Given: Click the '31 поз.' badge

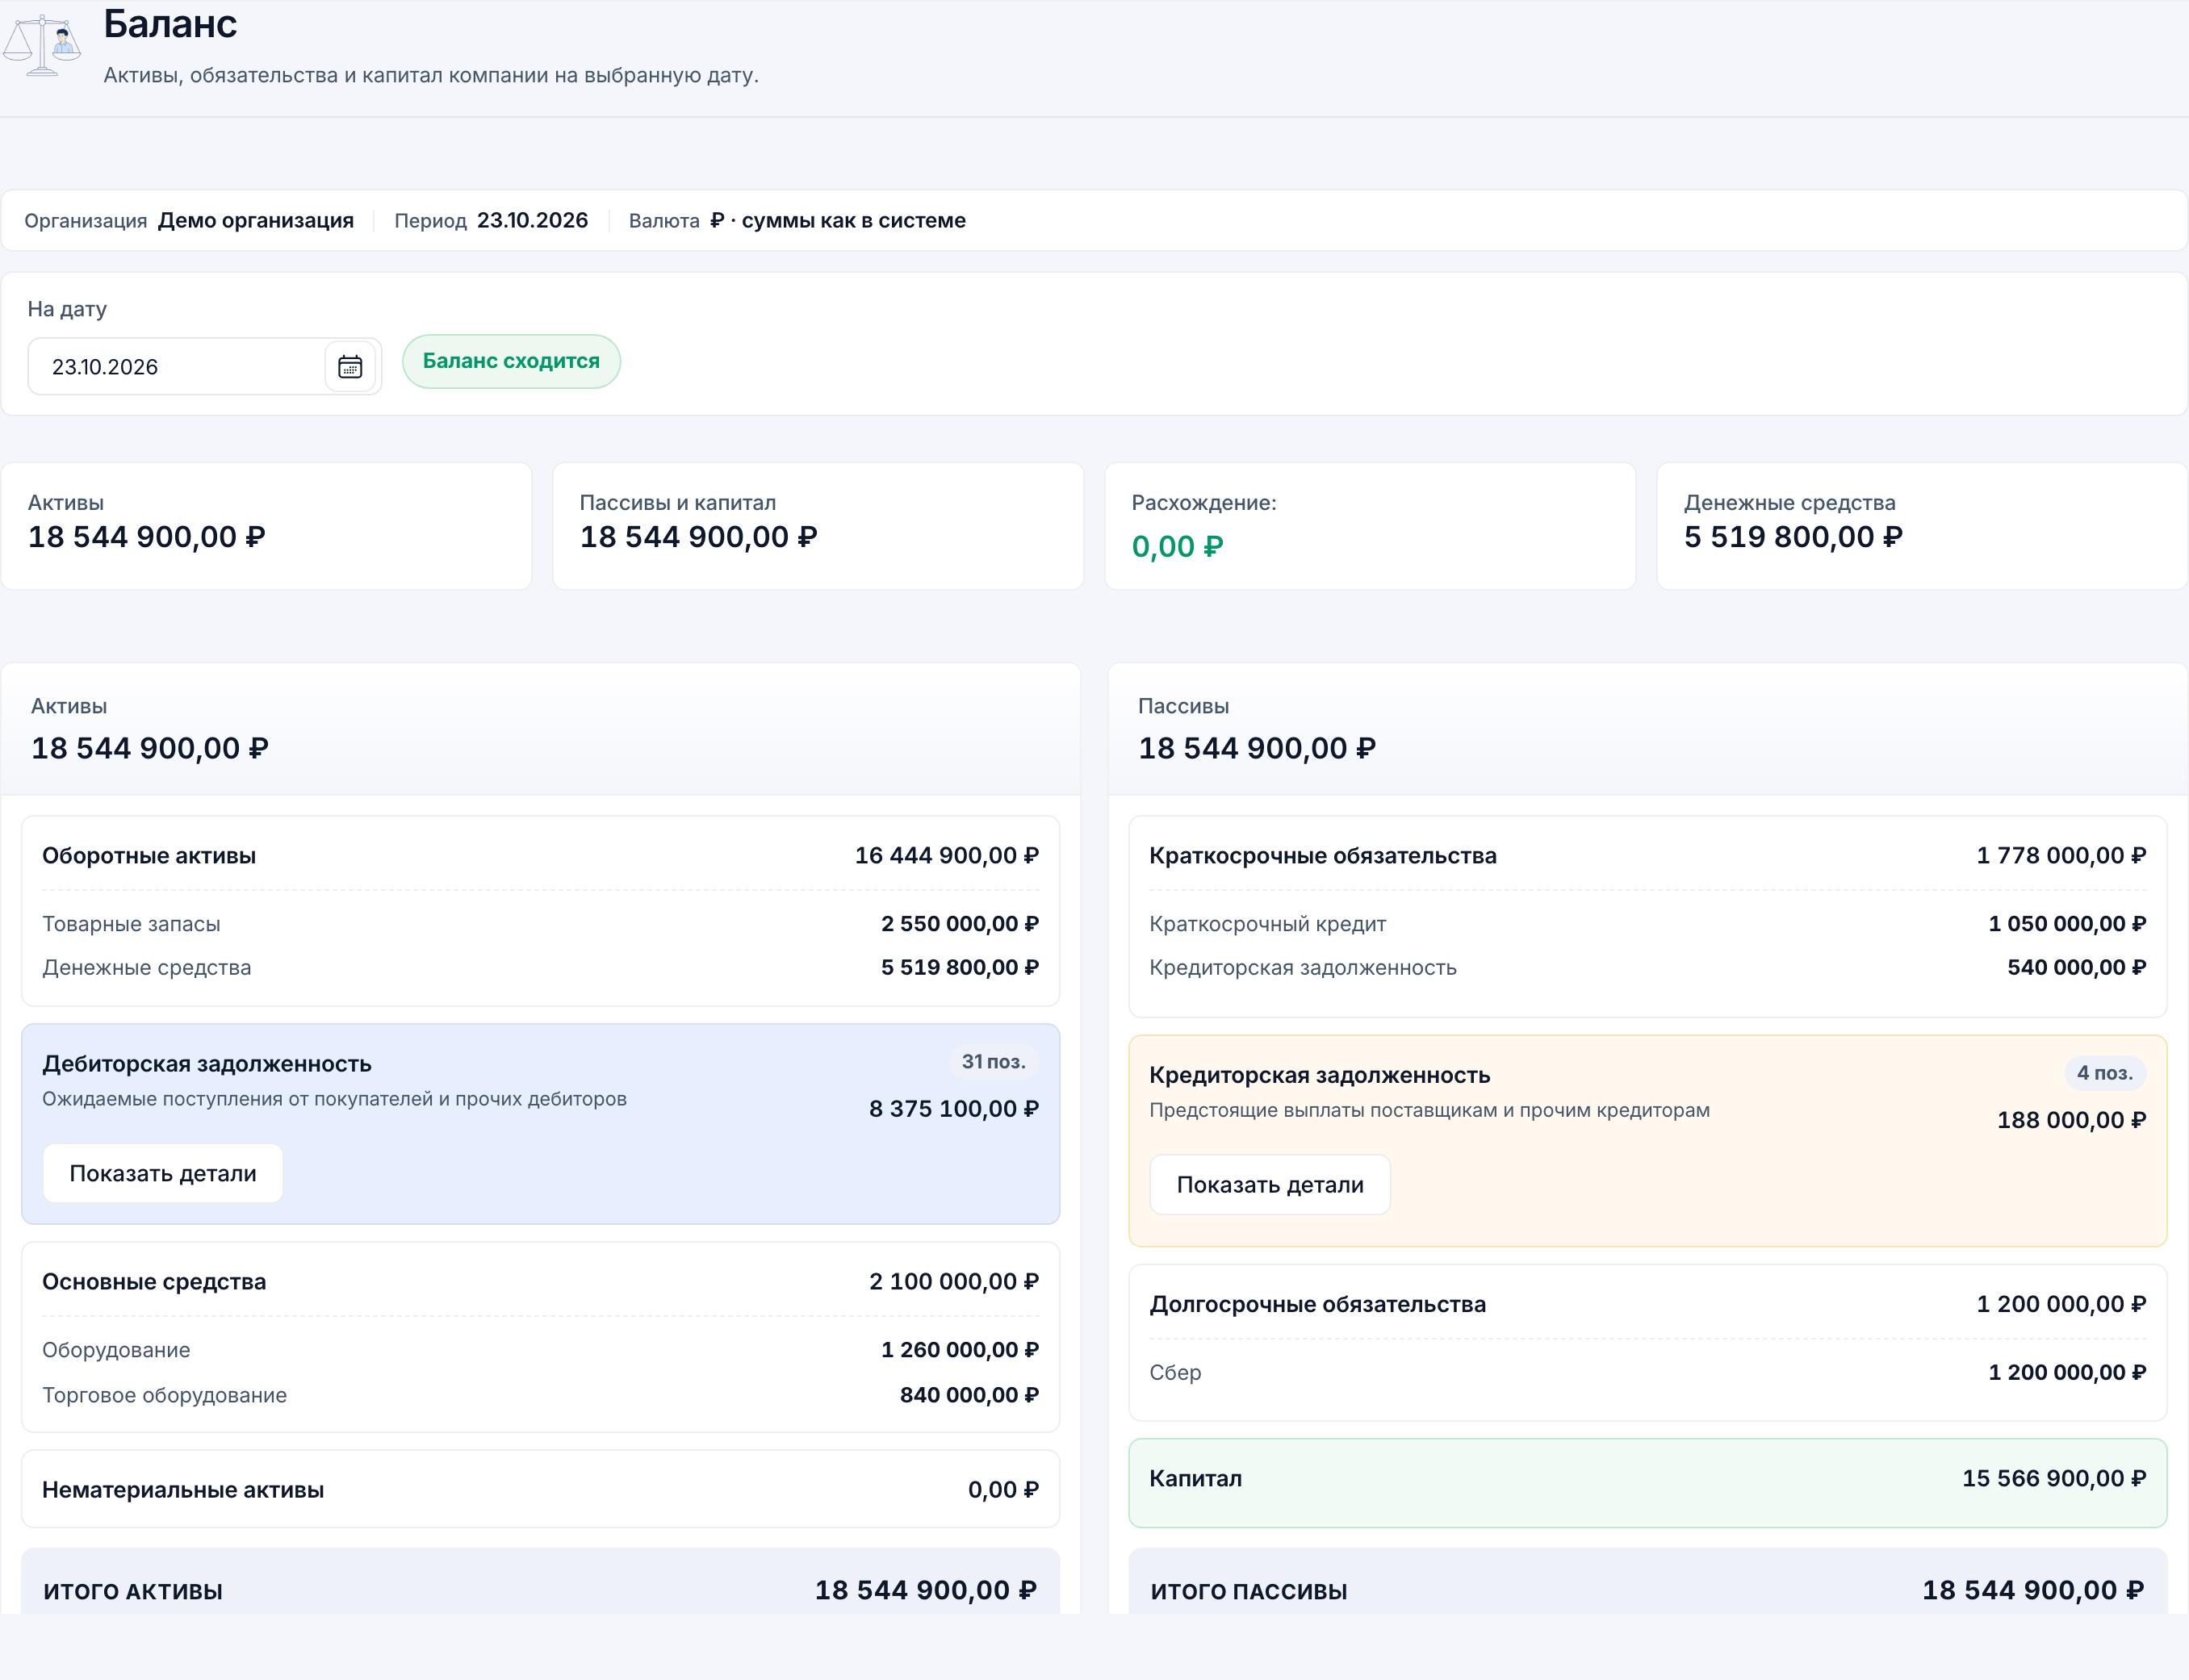Looking at the screenshot, I should pyautogui.click(x=993, y=1062).
